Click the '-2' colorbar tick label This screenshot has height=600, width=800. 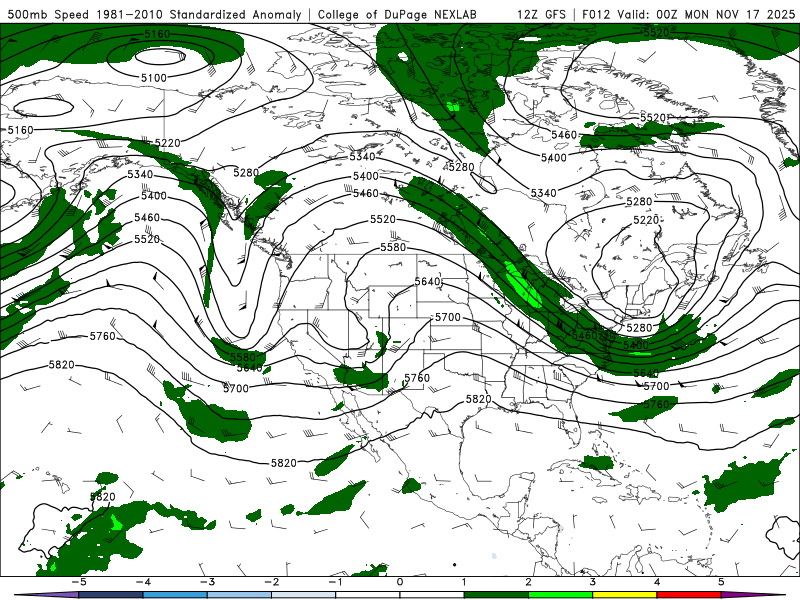[271, 582]
